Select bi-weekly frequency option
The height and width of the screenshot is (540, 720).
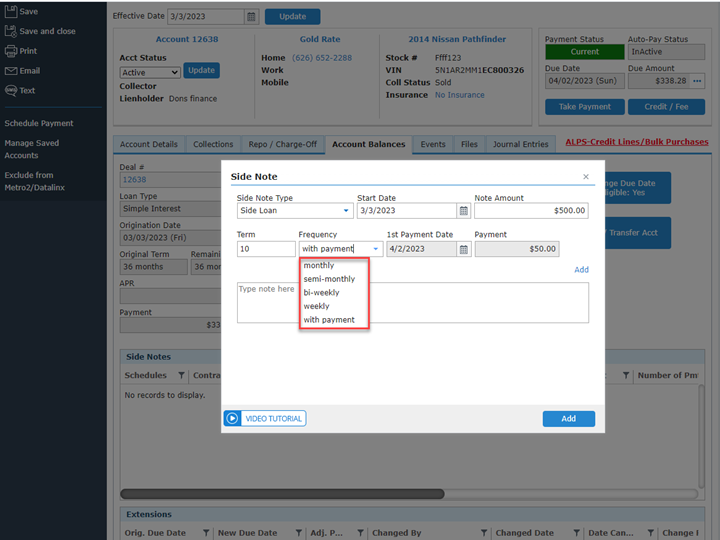coord(321,292)
